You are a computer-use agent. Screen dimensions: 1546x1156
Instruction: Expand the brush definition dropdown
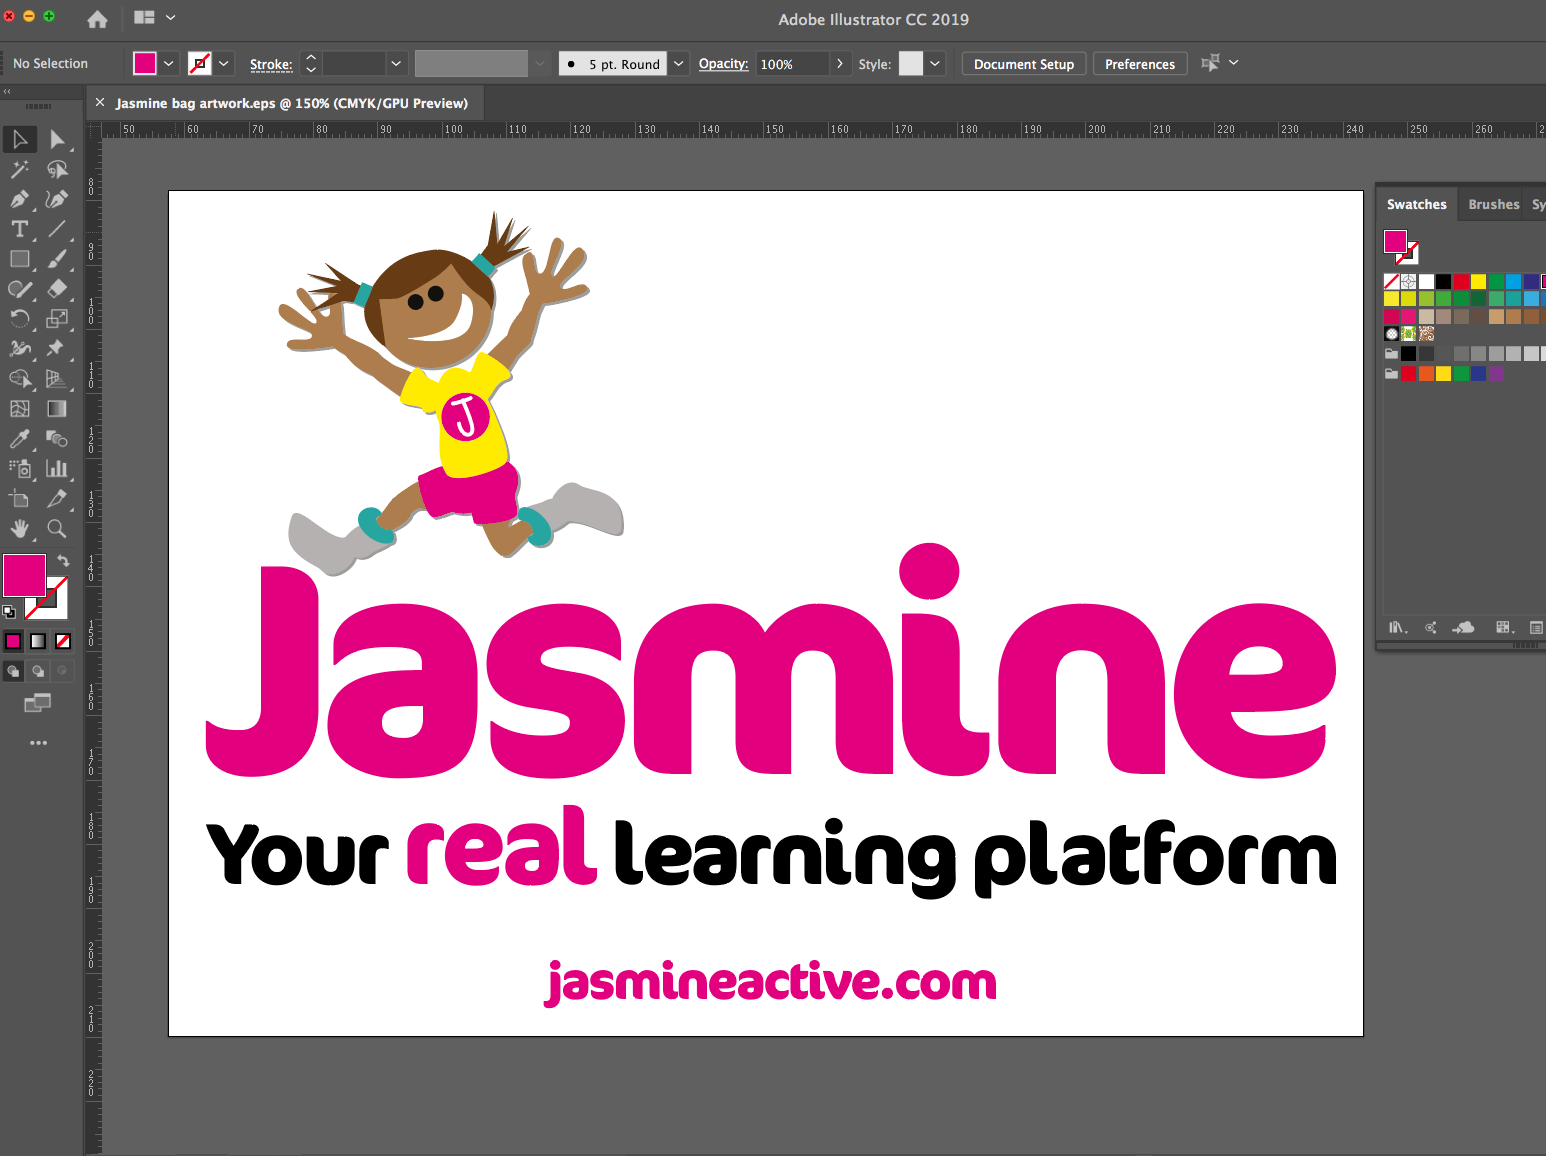(679, 64)
